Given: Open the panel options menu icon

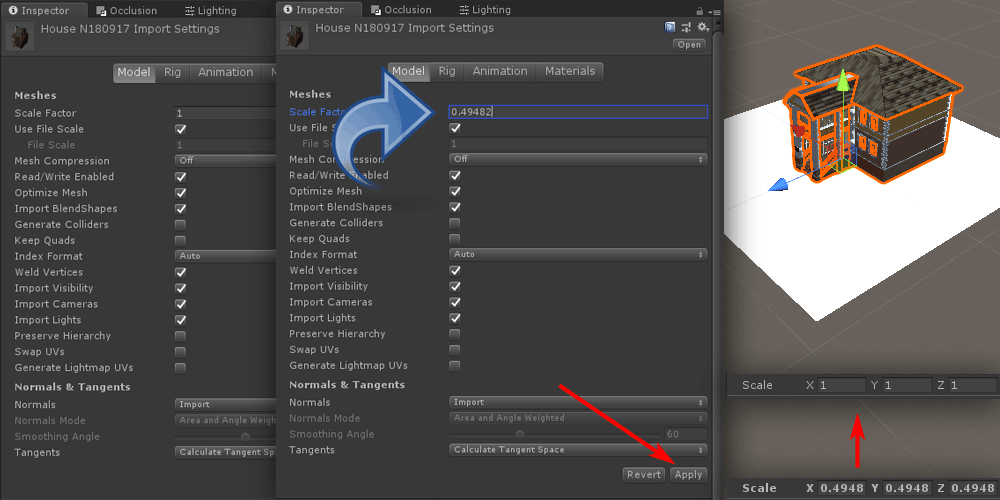Looking at the screenshot, I should [x=714, y=12].
